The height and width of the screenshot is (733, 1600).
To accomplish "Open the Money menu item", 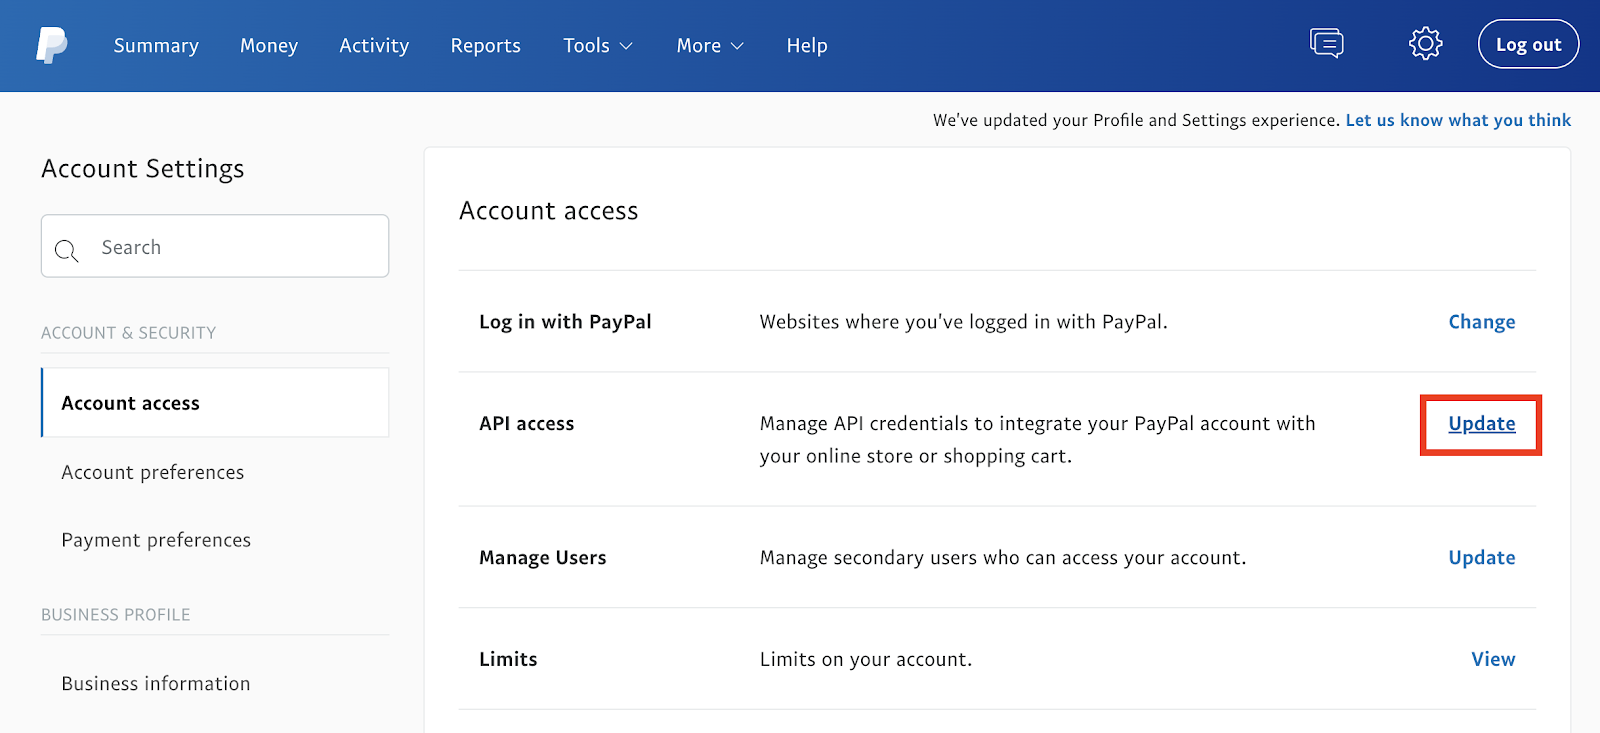I will coord(269,46).
